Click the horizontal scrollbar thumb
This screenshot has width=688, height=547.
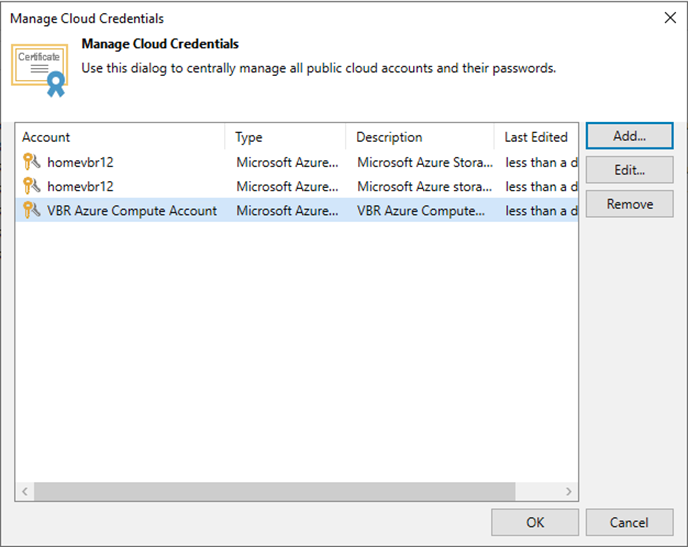tap(275, 491)
